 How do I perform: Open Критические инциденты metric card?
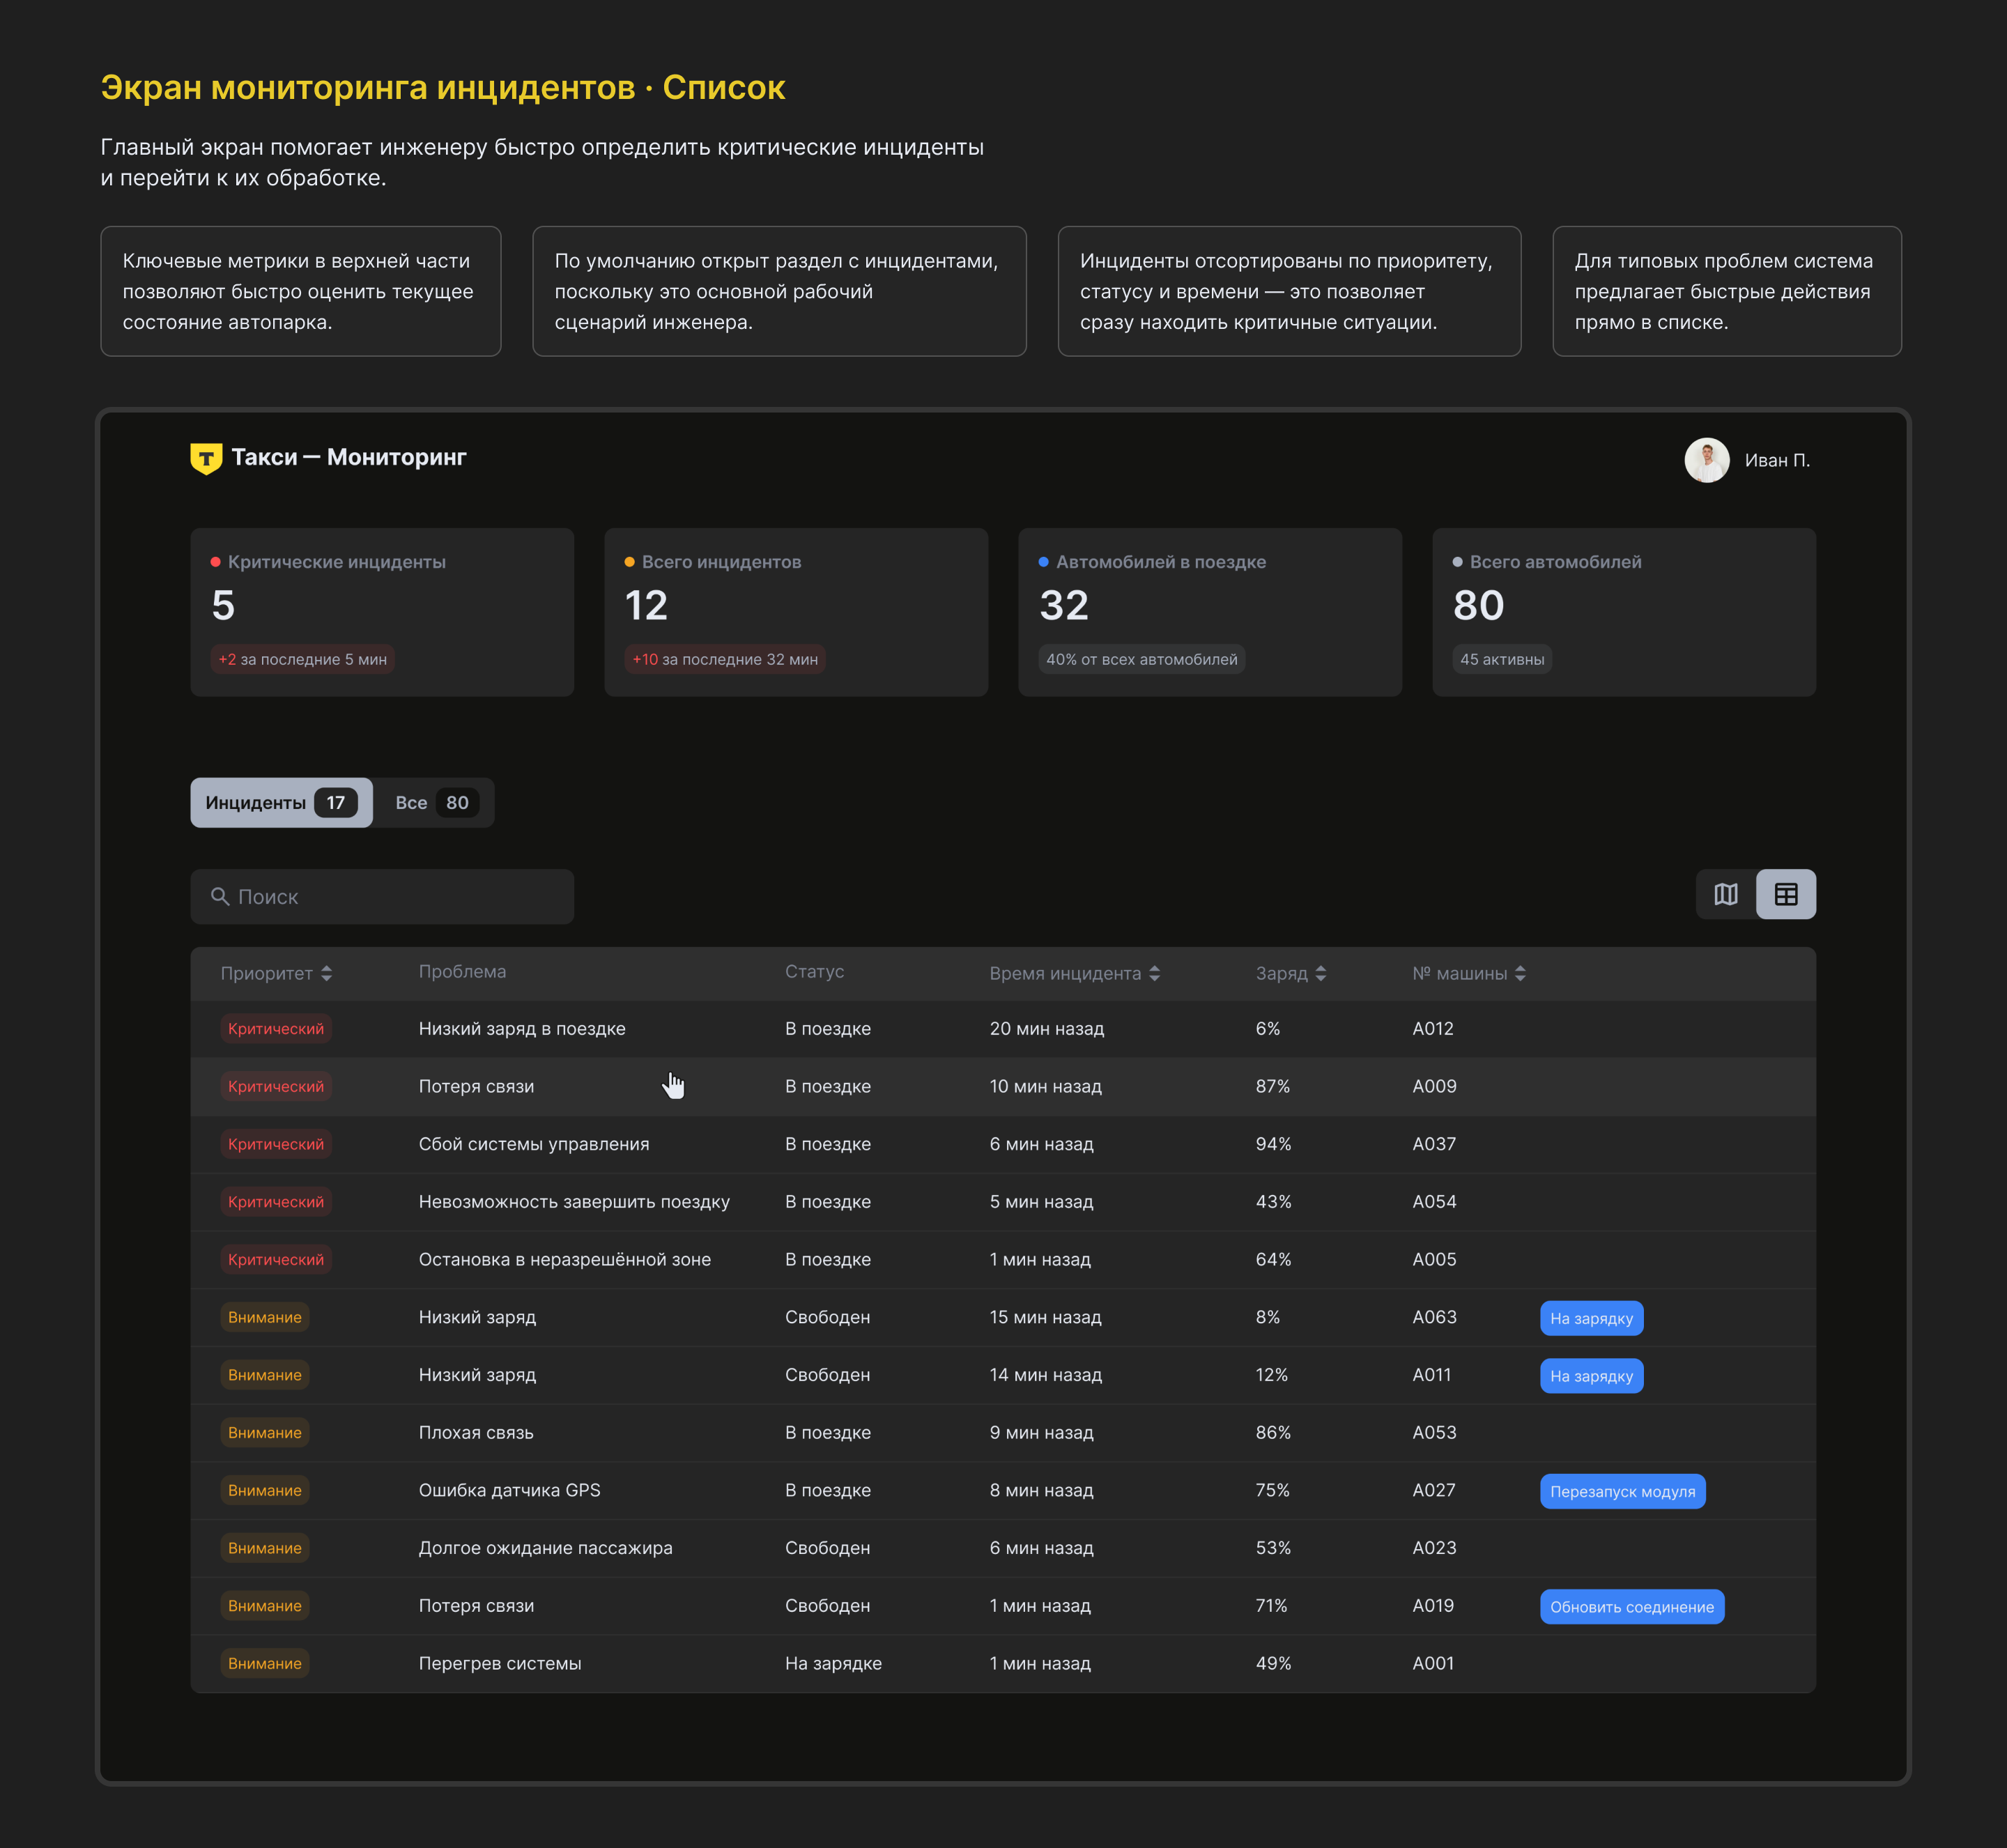point(382,612)
